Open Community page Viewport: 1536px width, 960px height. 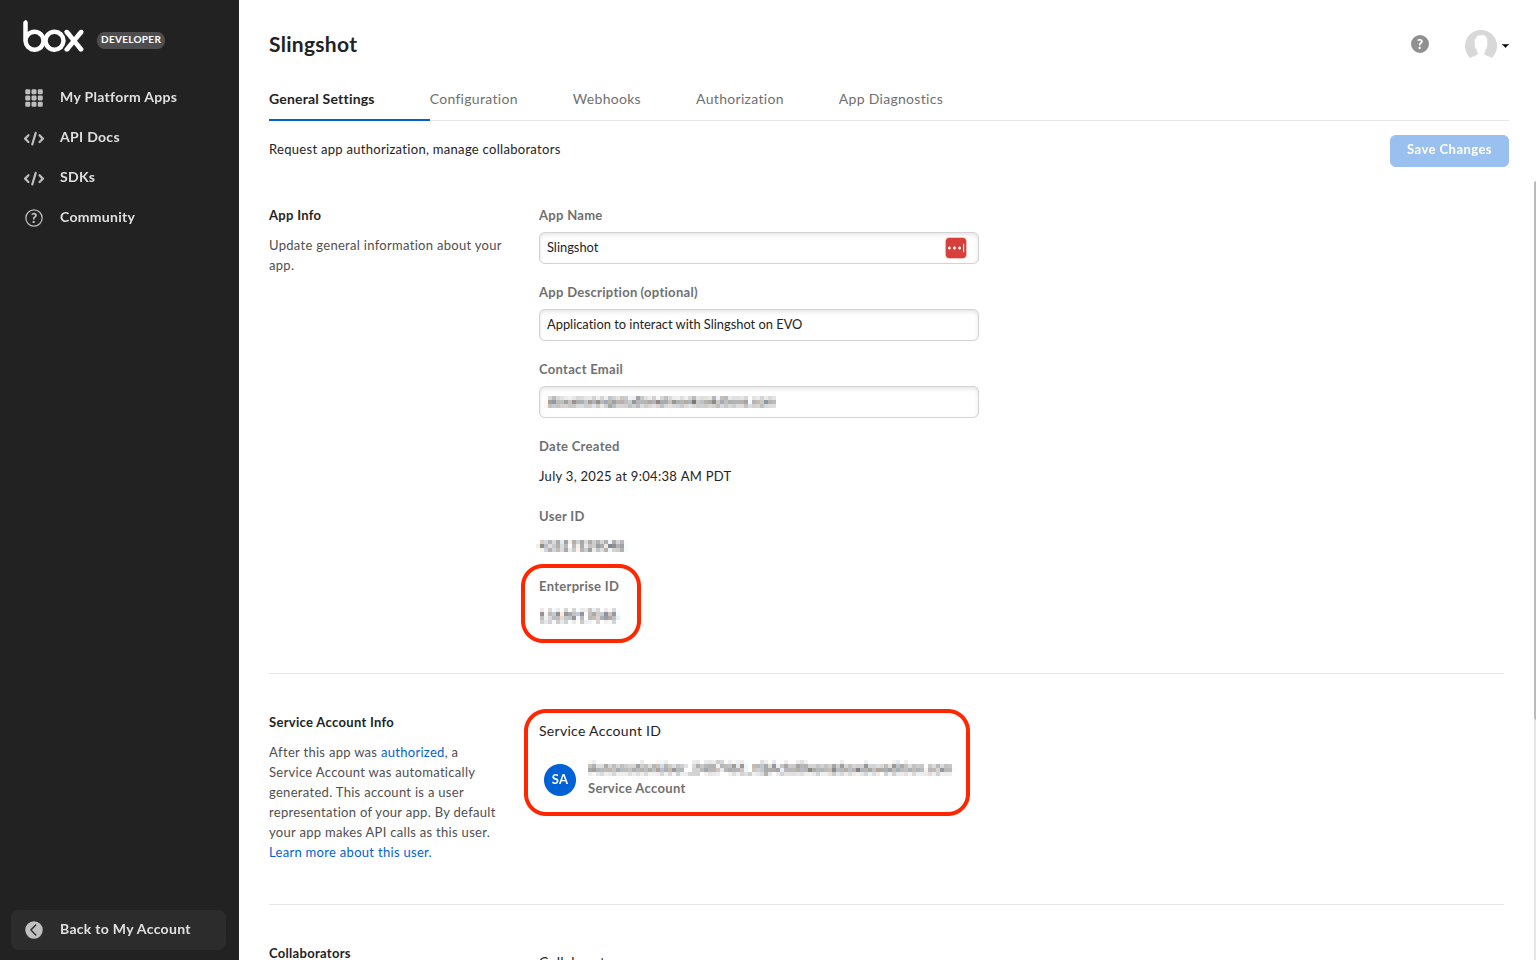pos(97,217)
